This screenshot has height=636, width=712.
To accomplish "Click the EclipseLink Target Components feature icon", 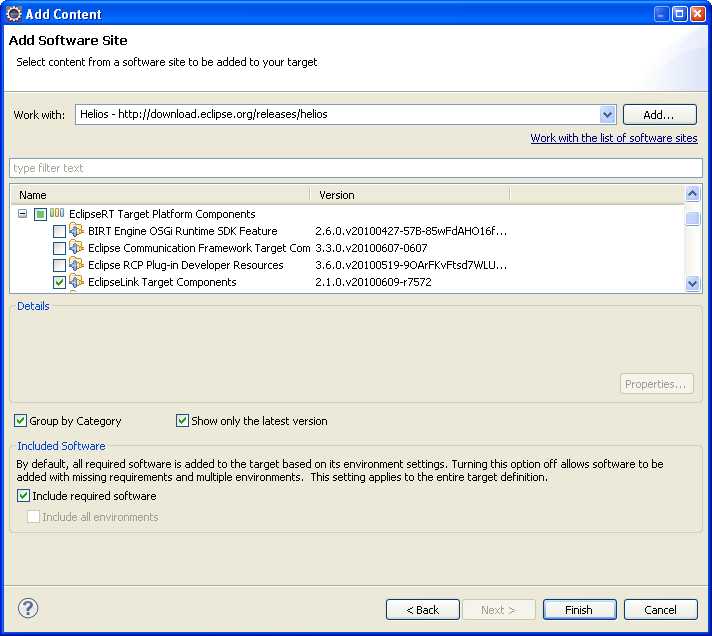I will point(76,281).
